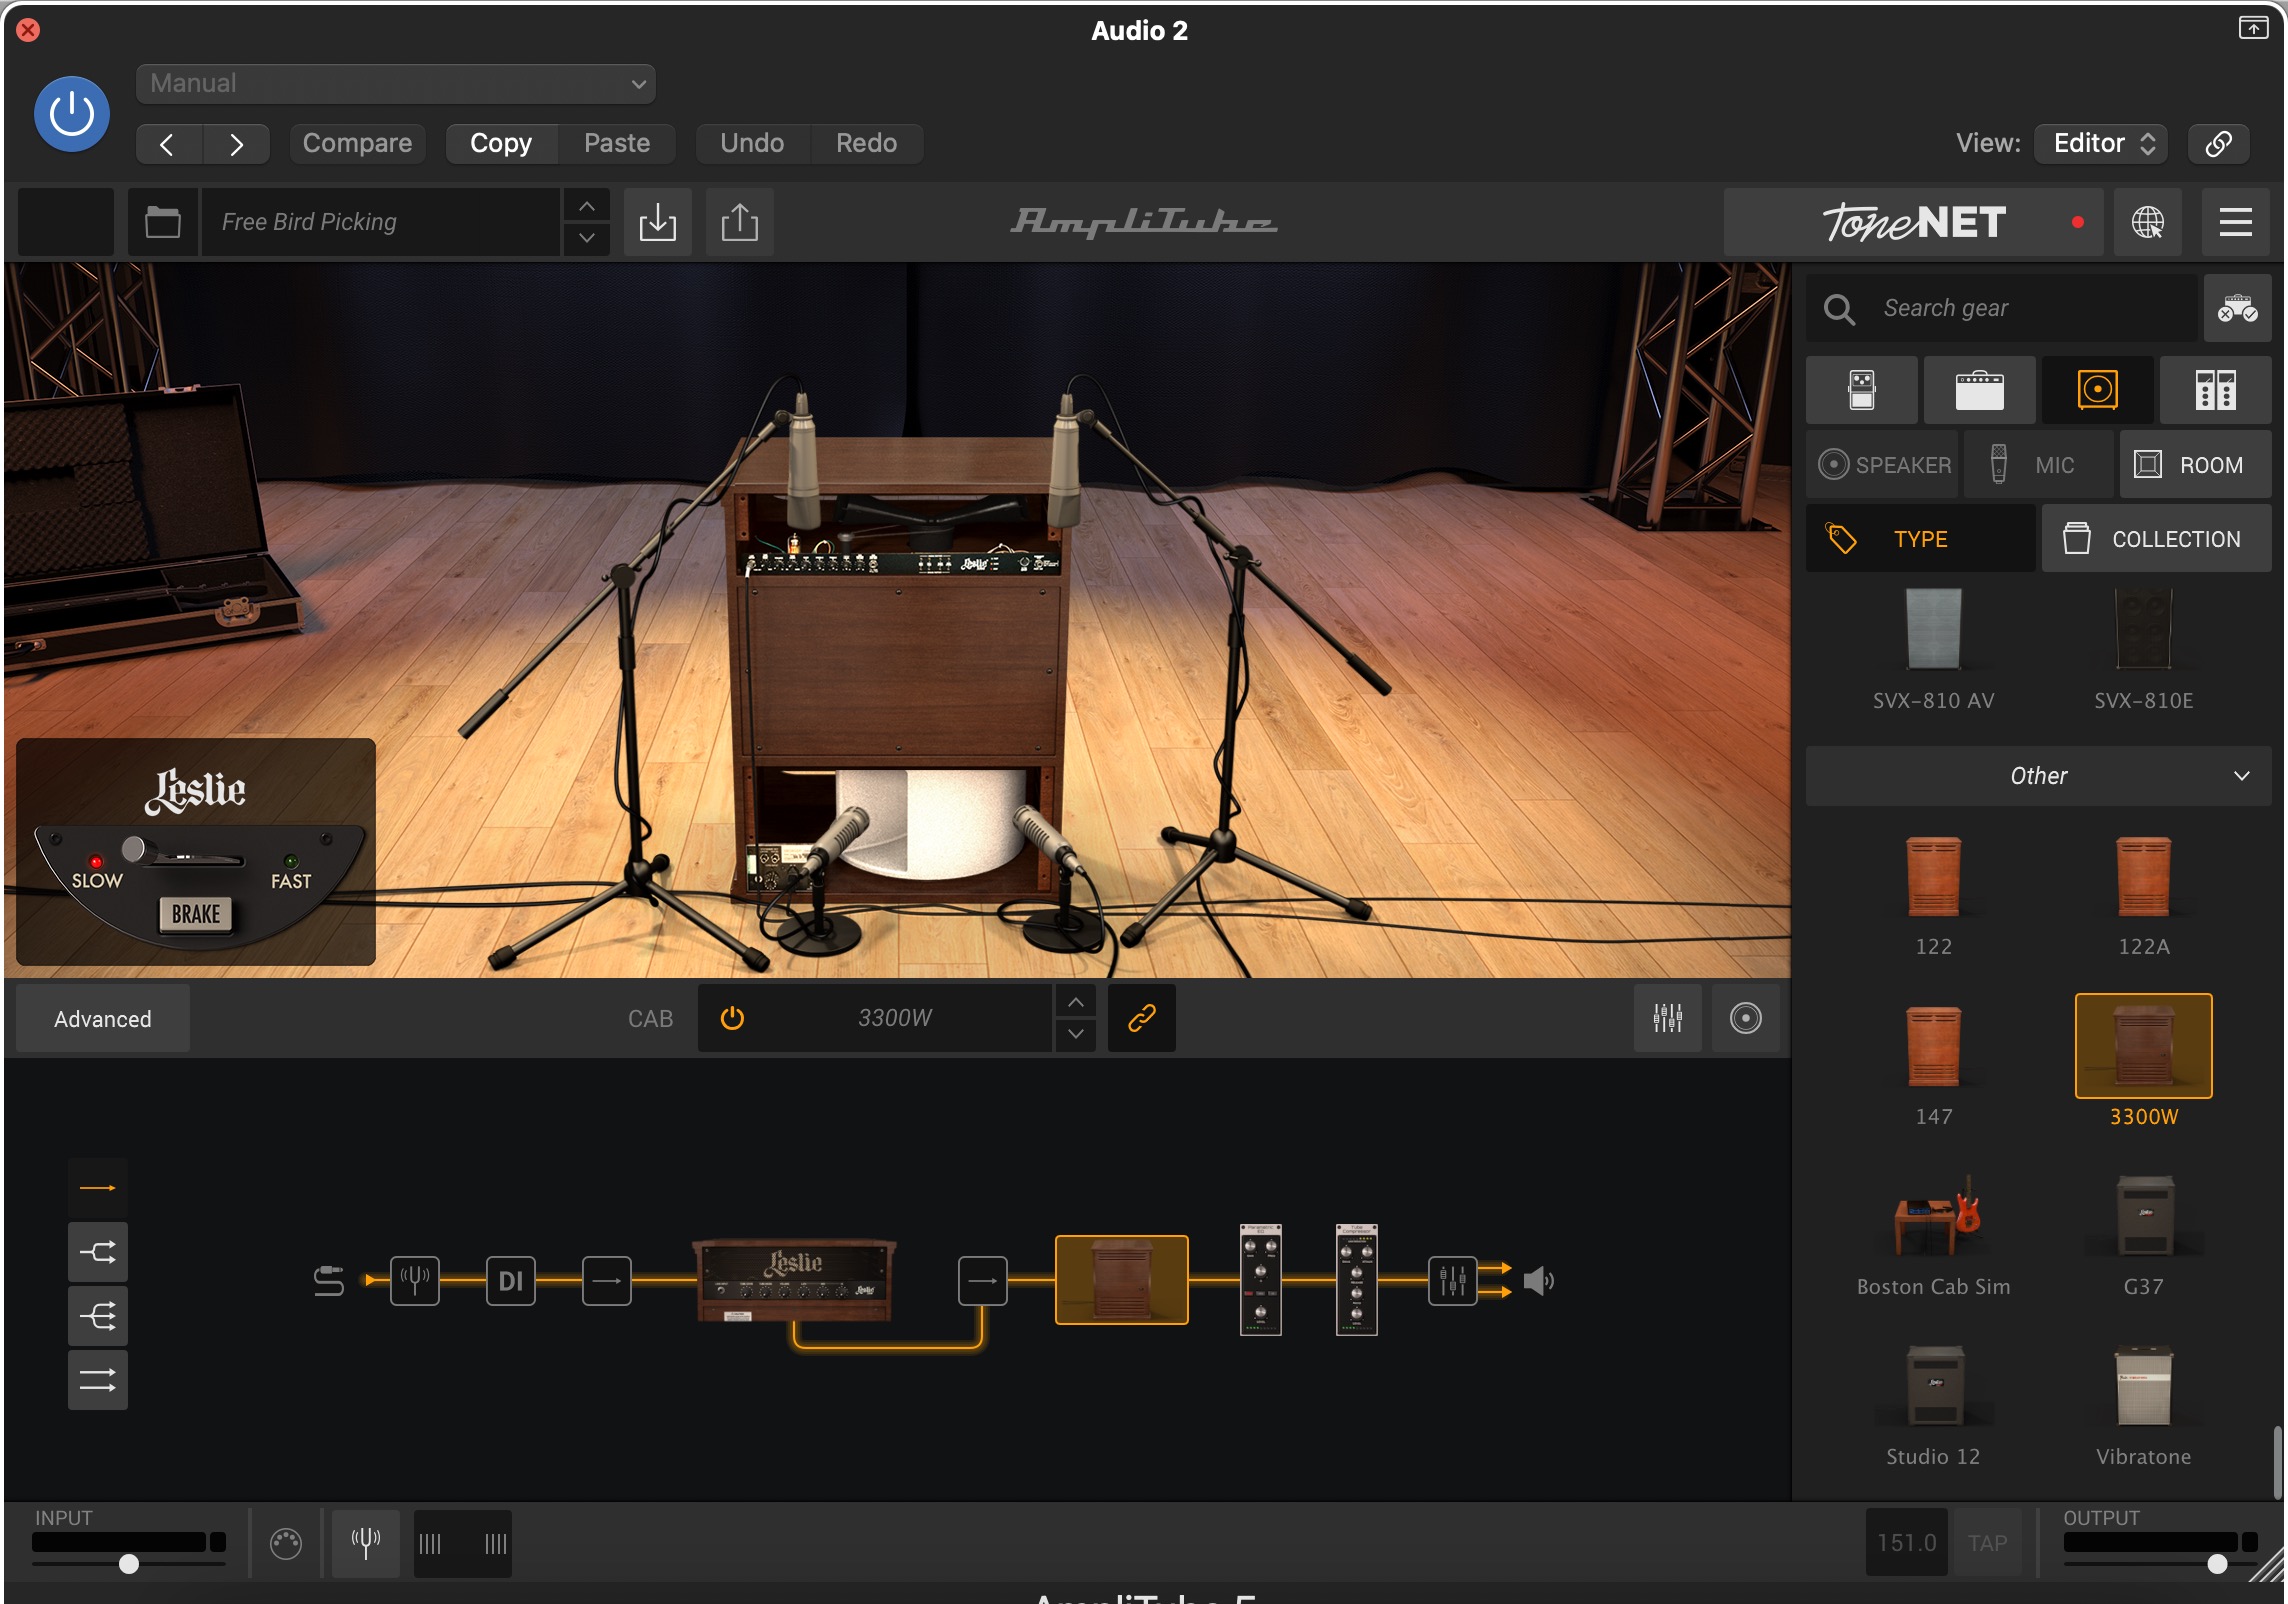This screenshot has height=1604, width=2288.
Task: Select the two-way split signal routing
Action: point(98,1252)
